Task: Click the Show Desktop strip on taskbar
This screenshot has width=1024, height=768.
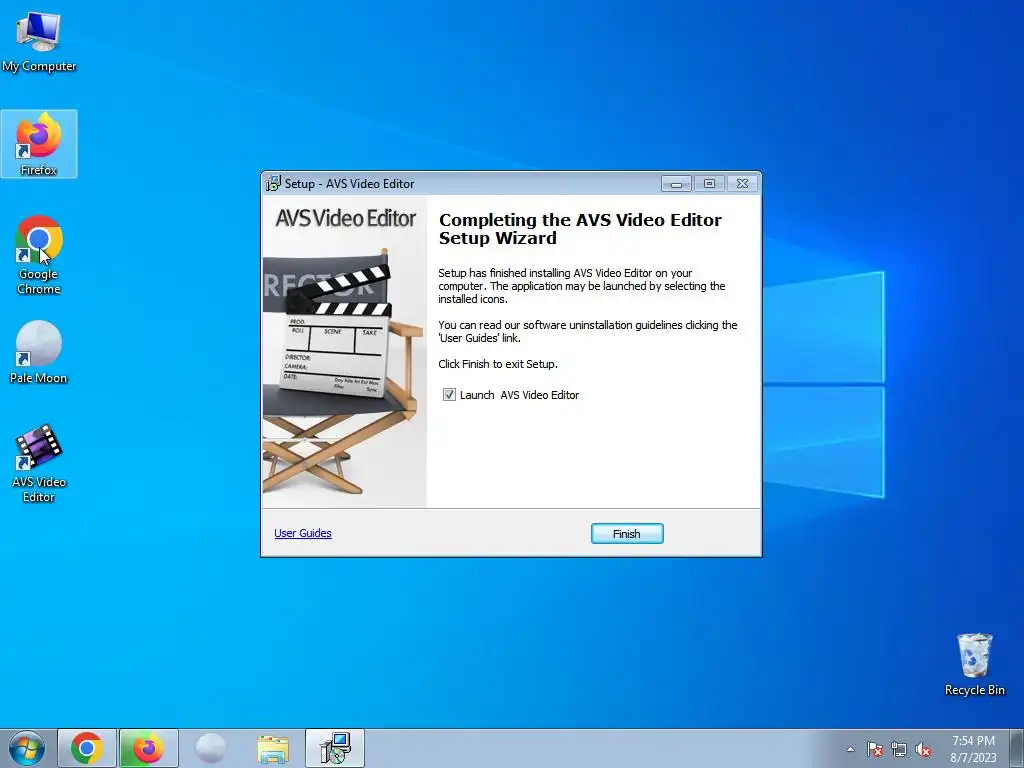Action: pos(1017,748)
